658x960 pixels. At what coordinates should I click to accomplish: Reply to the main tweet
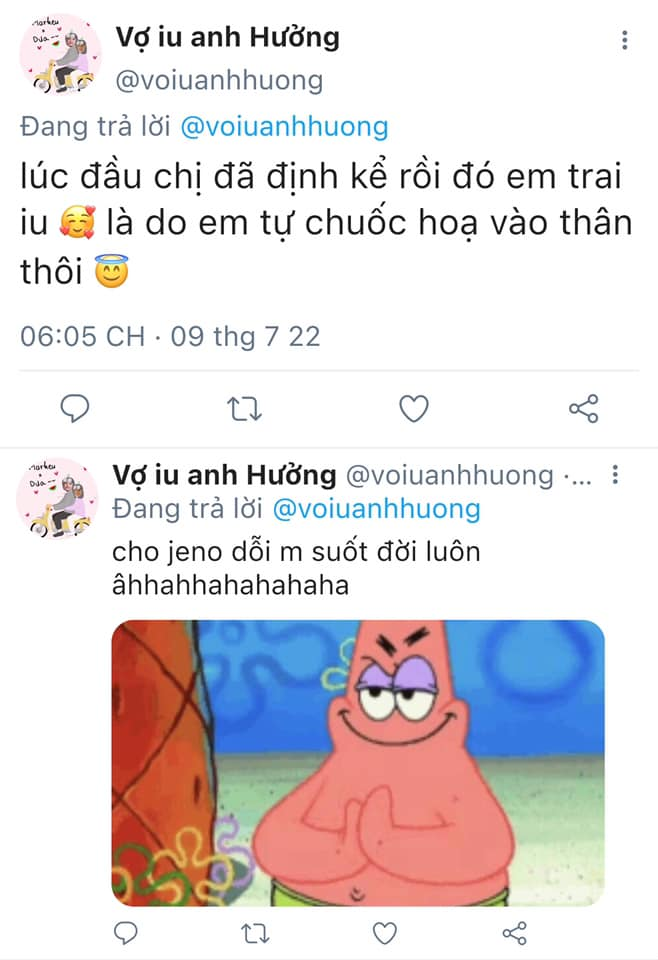pyautogui.click(x=75, y=408)
